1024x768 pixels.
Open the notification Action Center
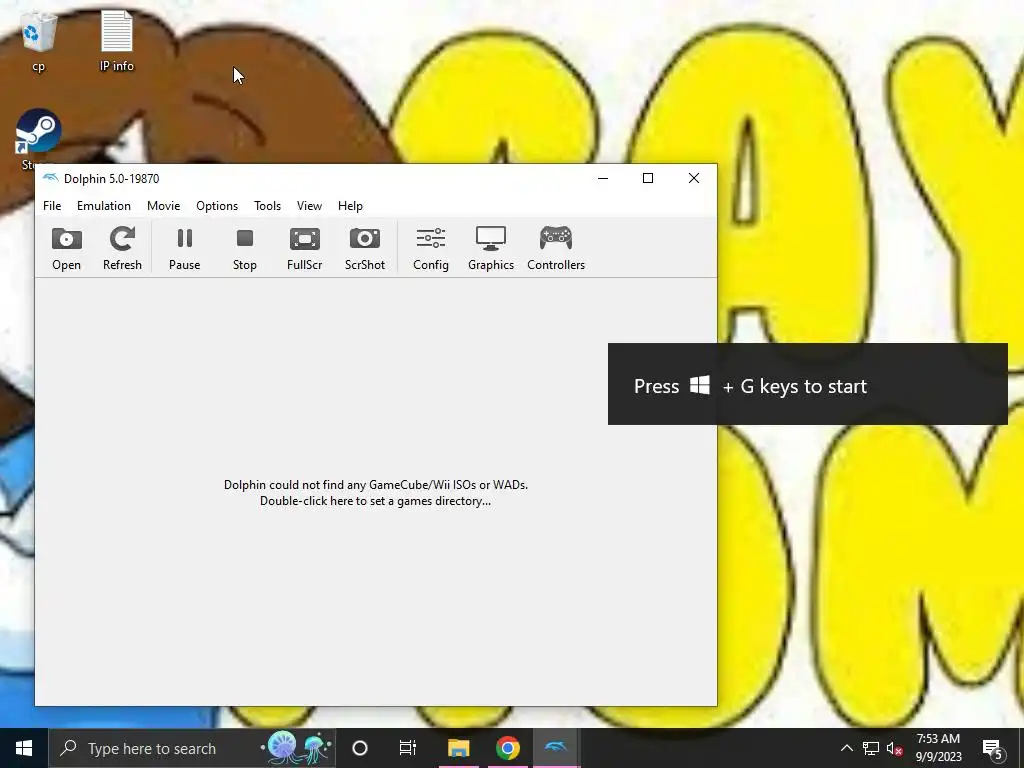coord(993,748)
